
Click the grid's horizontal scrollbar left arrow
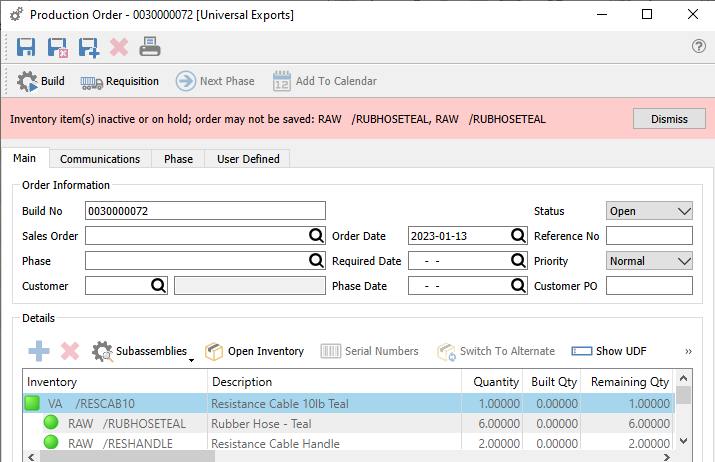(31, 457)
